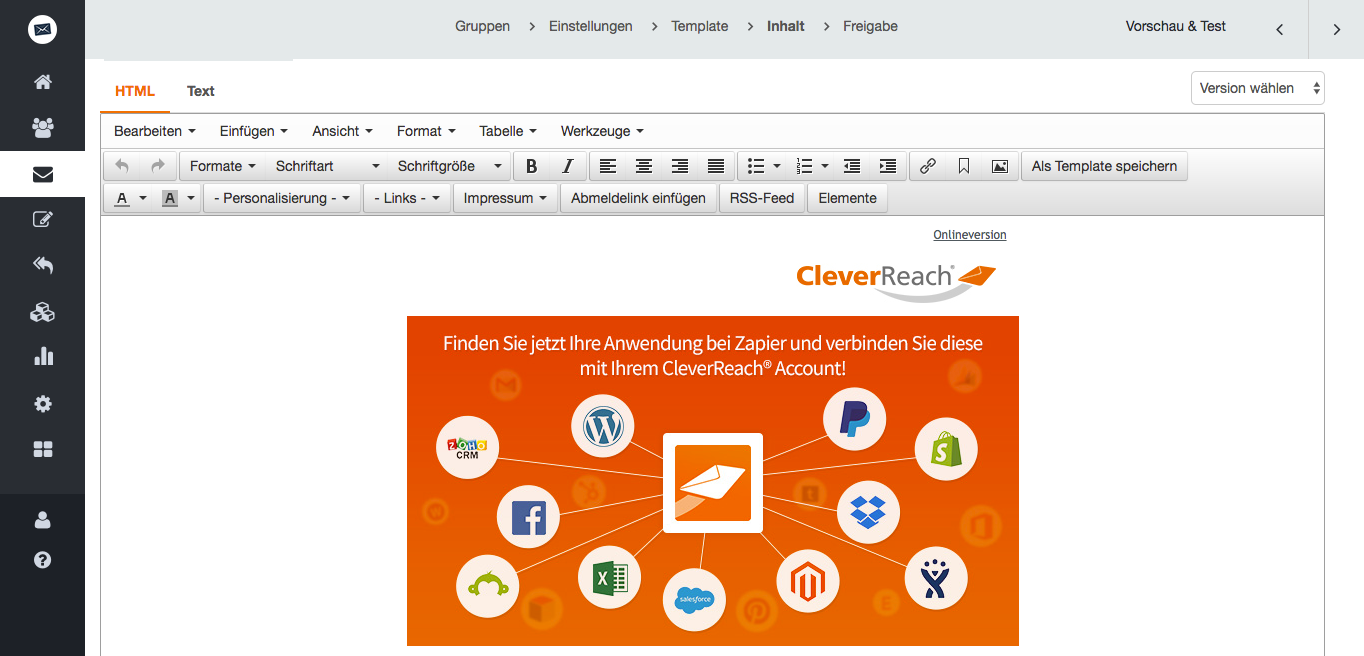The image size is (1364, 656).
Task: Click Abmeldelink einfügen button
Action: coord(638,198)
